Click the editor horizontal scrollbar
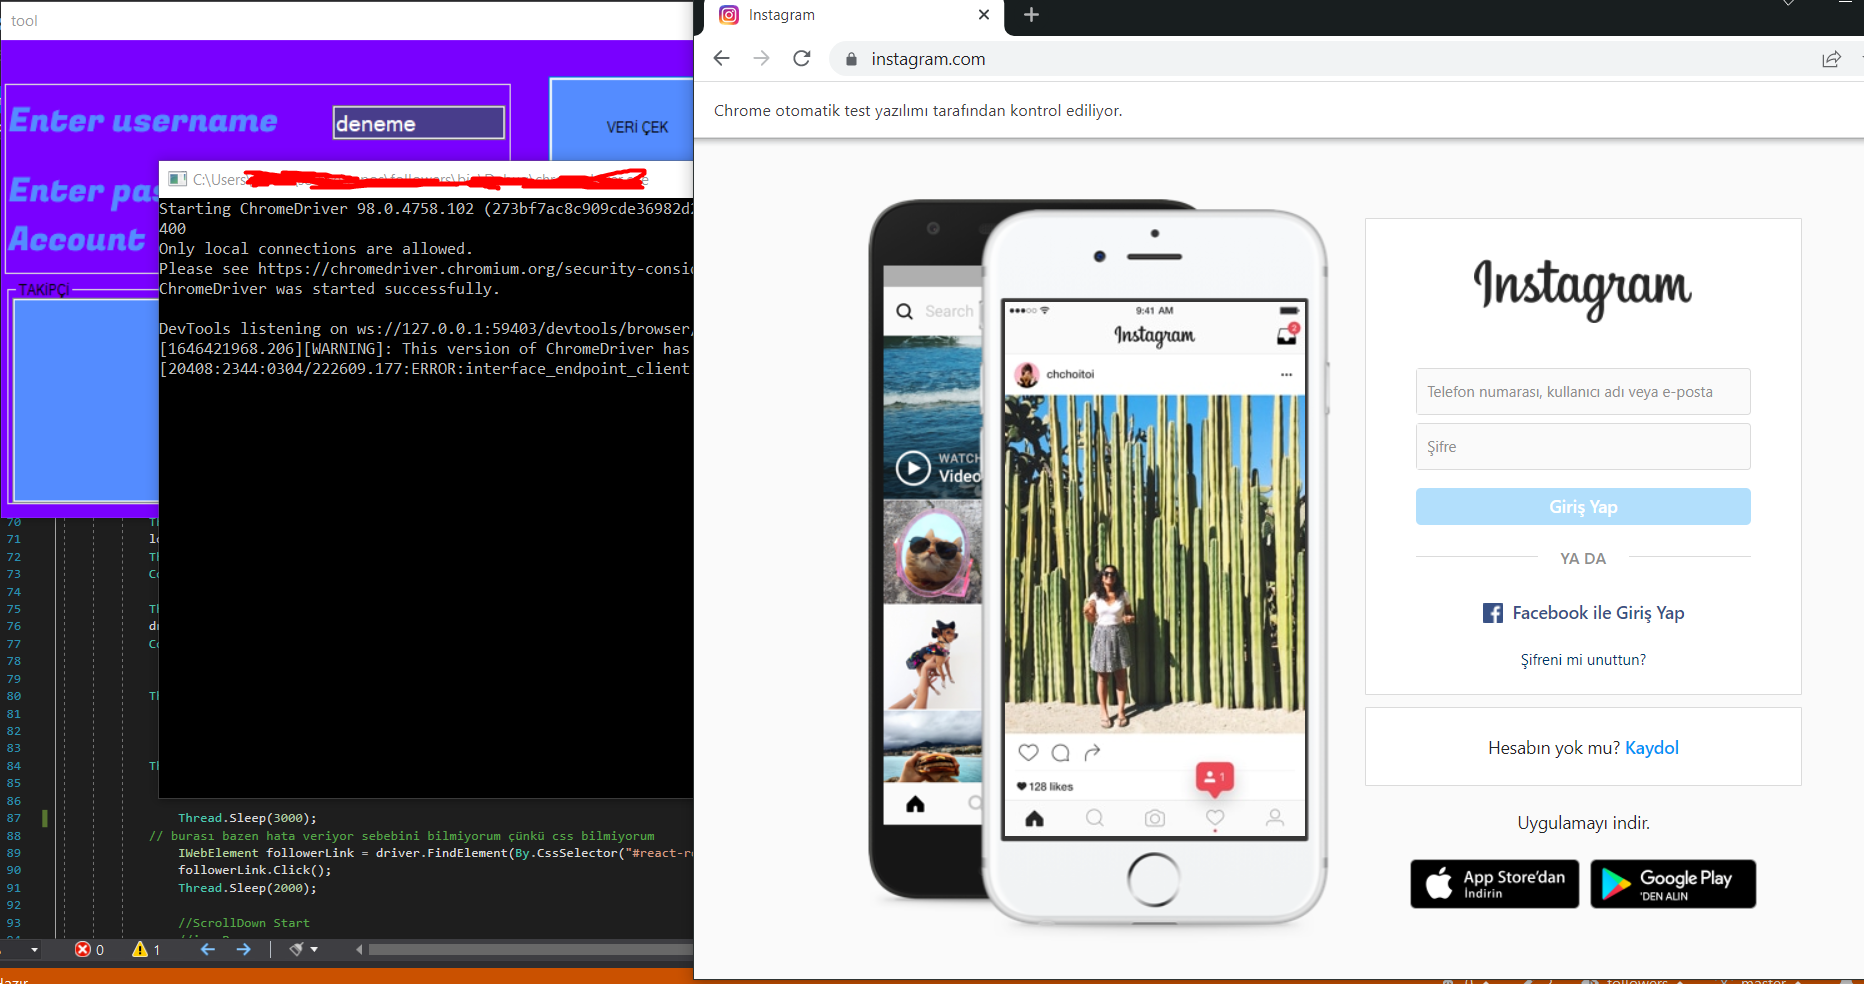This screenshot has height=984, width=1864. (531, 950)
